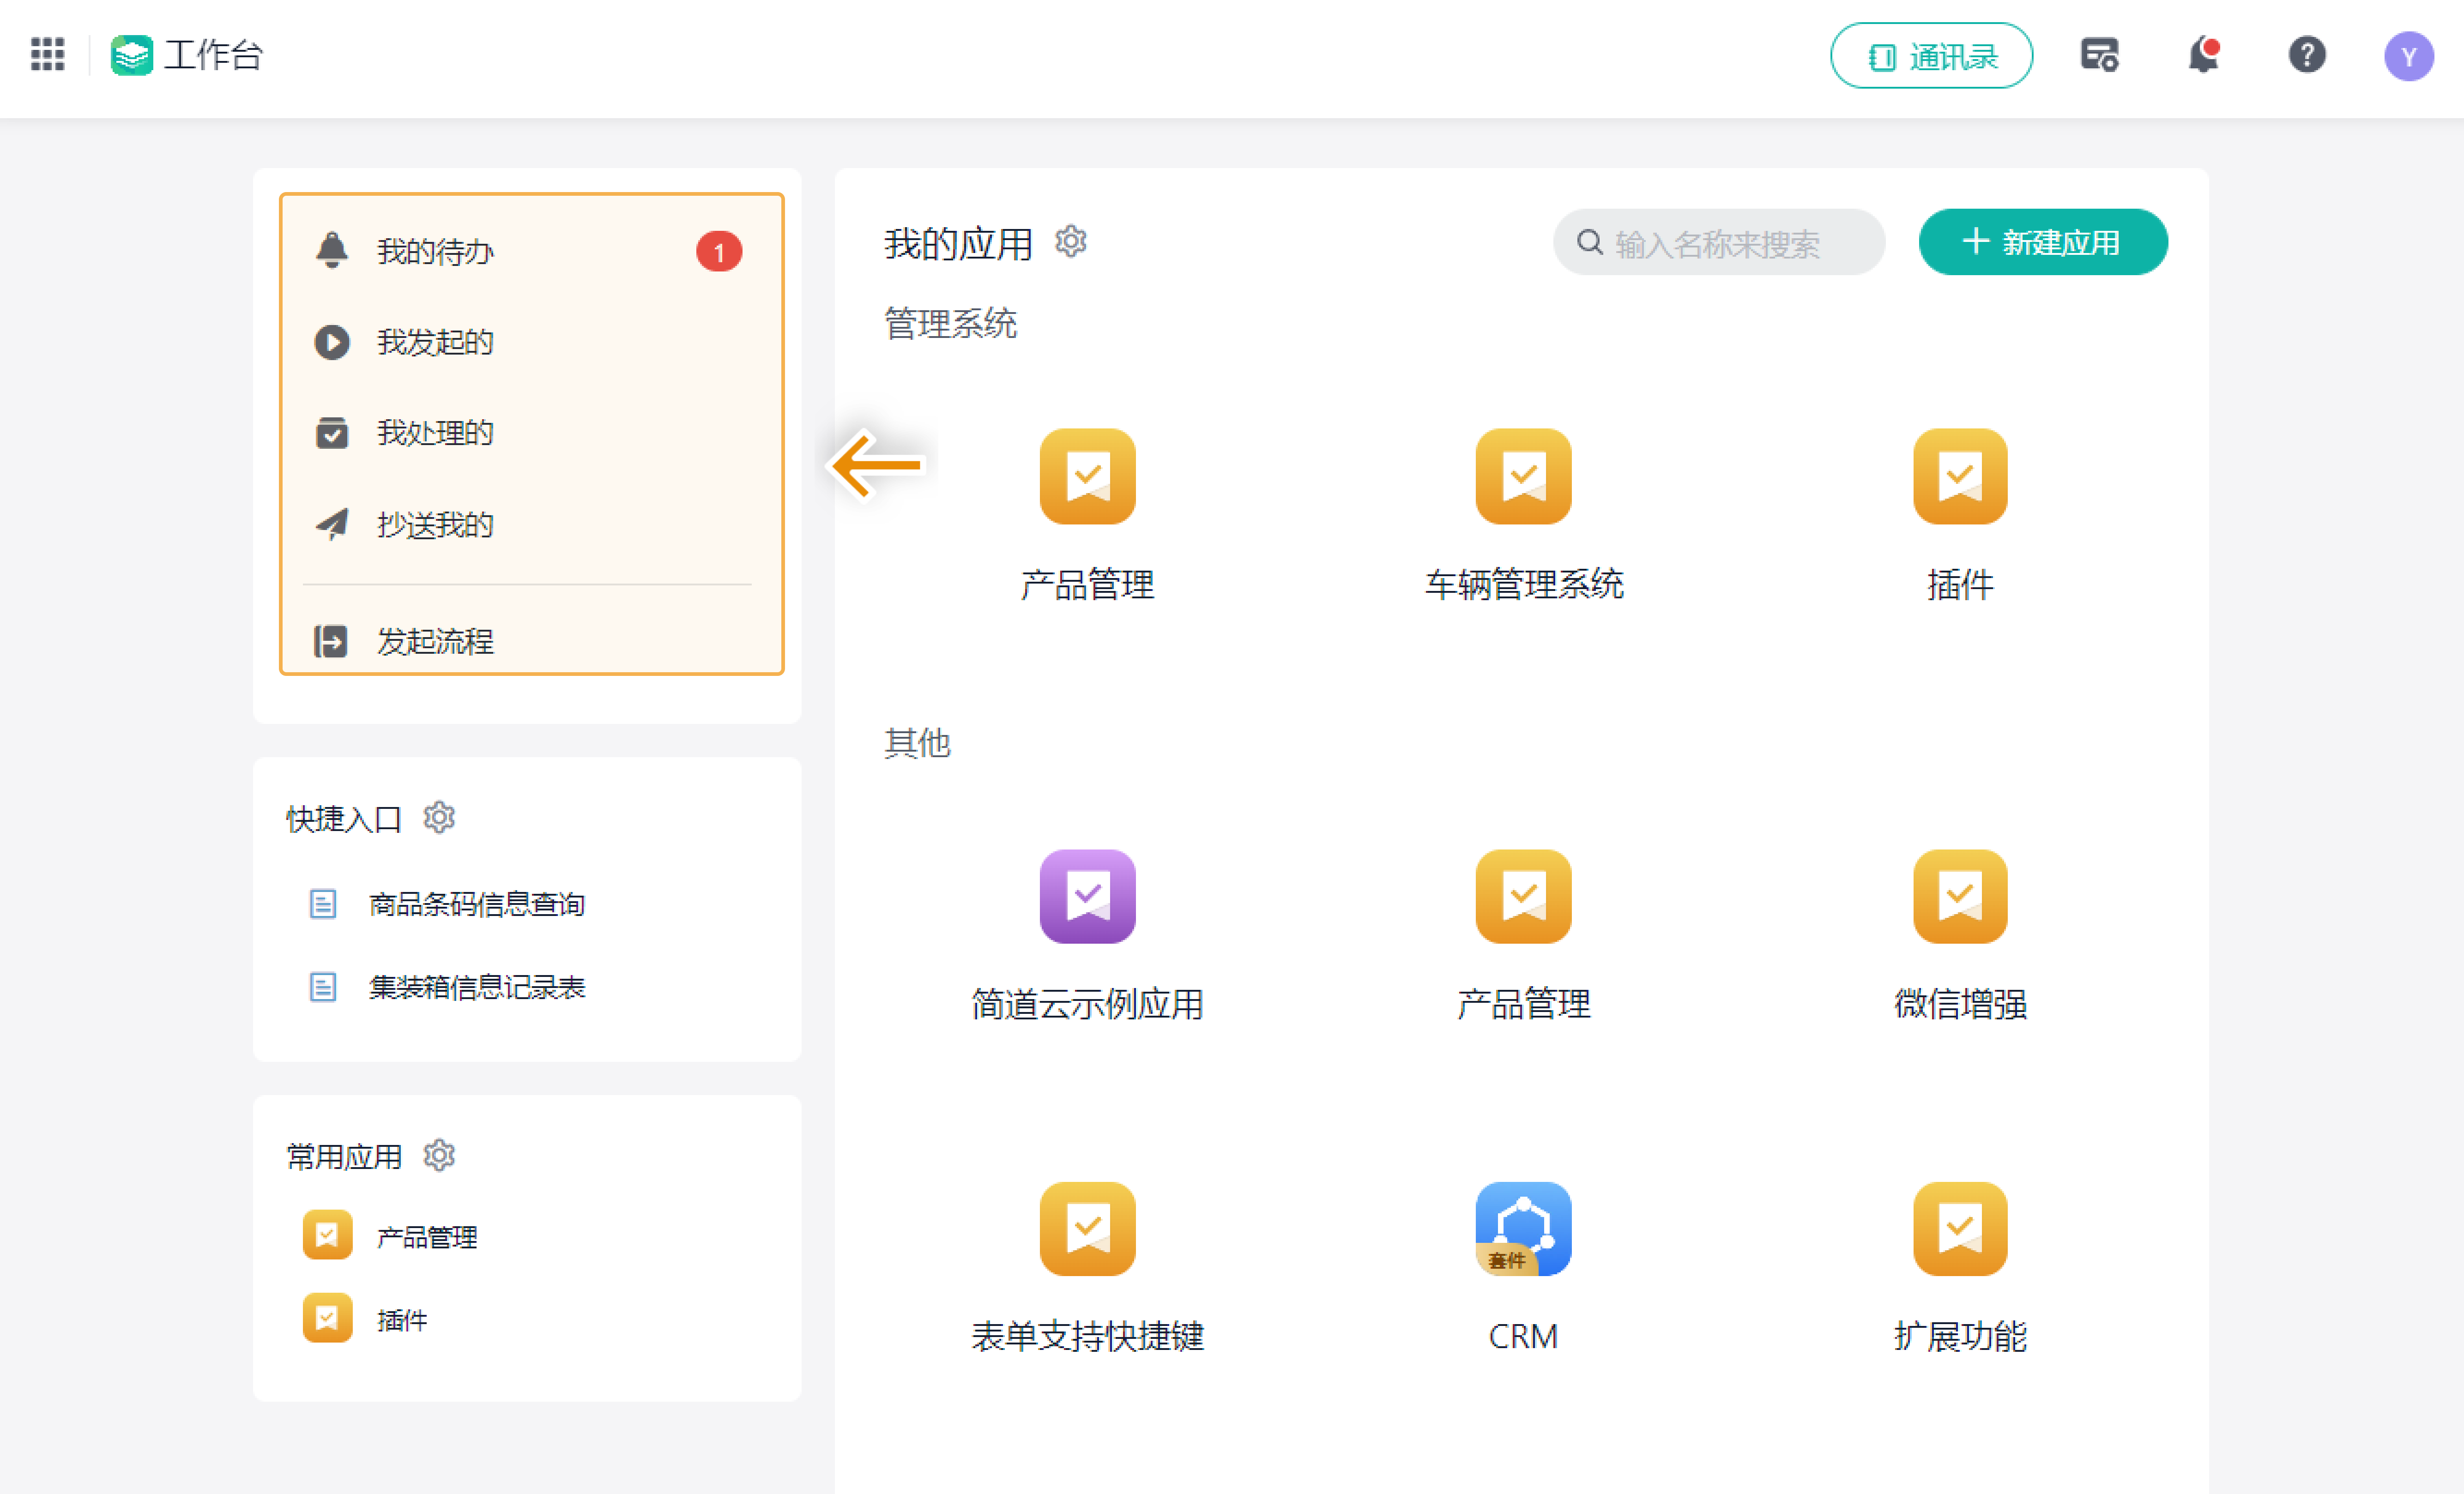Open the purple 简道云示例应用 app
Viewport: 2464px width, 1494px height.
(1087, 936)
